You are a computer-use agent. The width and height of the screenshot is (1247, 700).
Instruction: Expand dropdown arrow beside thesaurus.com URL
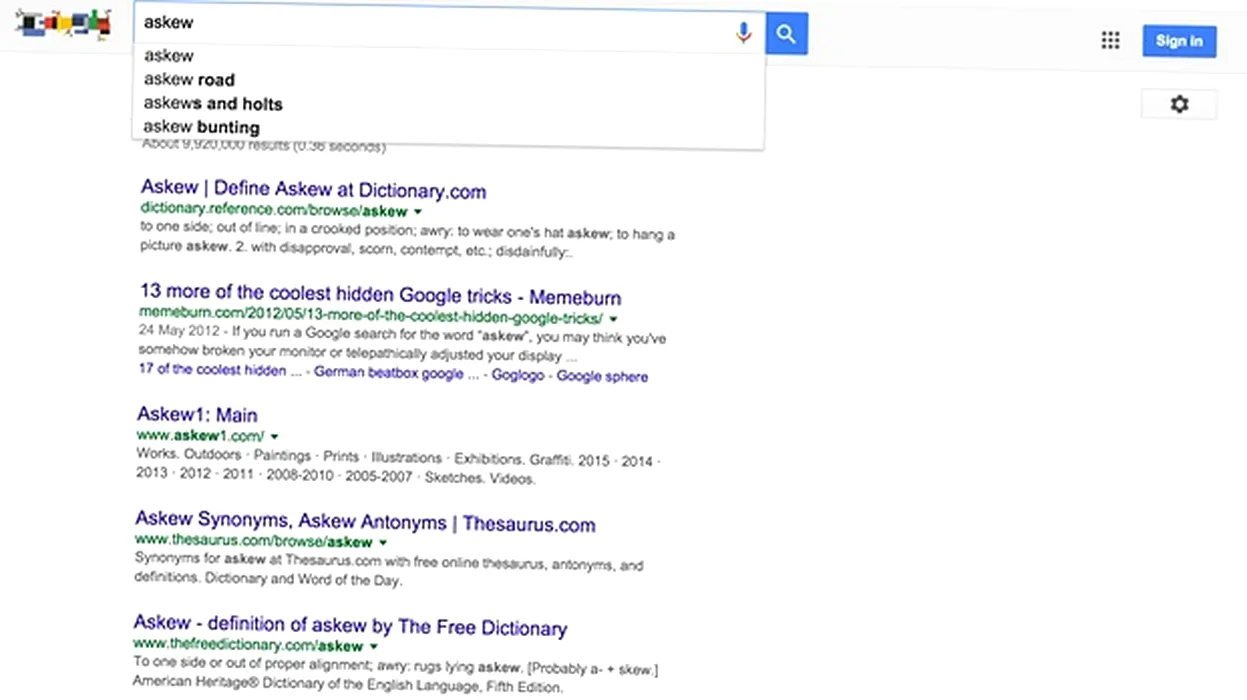point(383,543)
